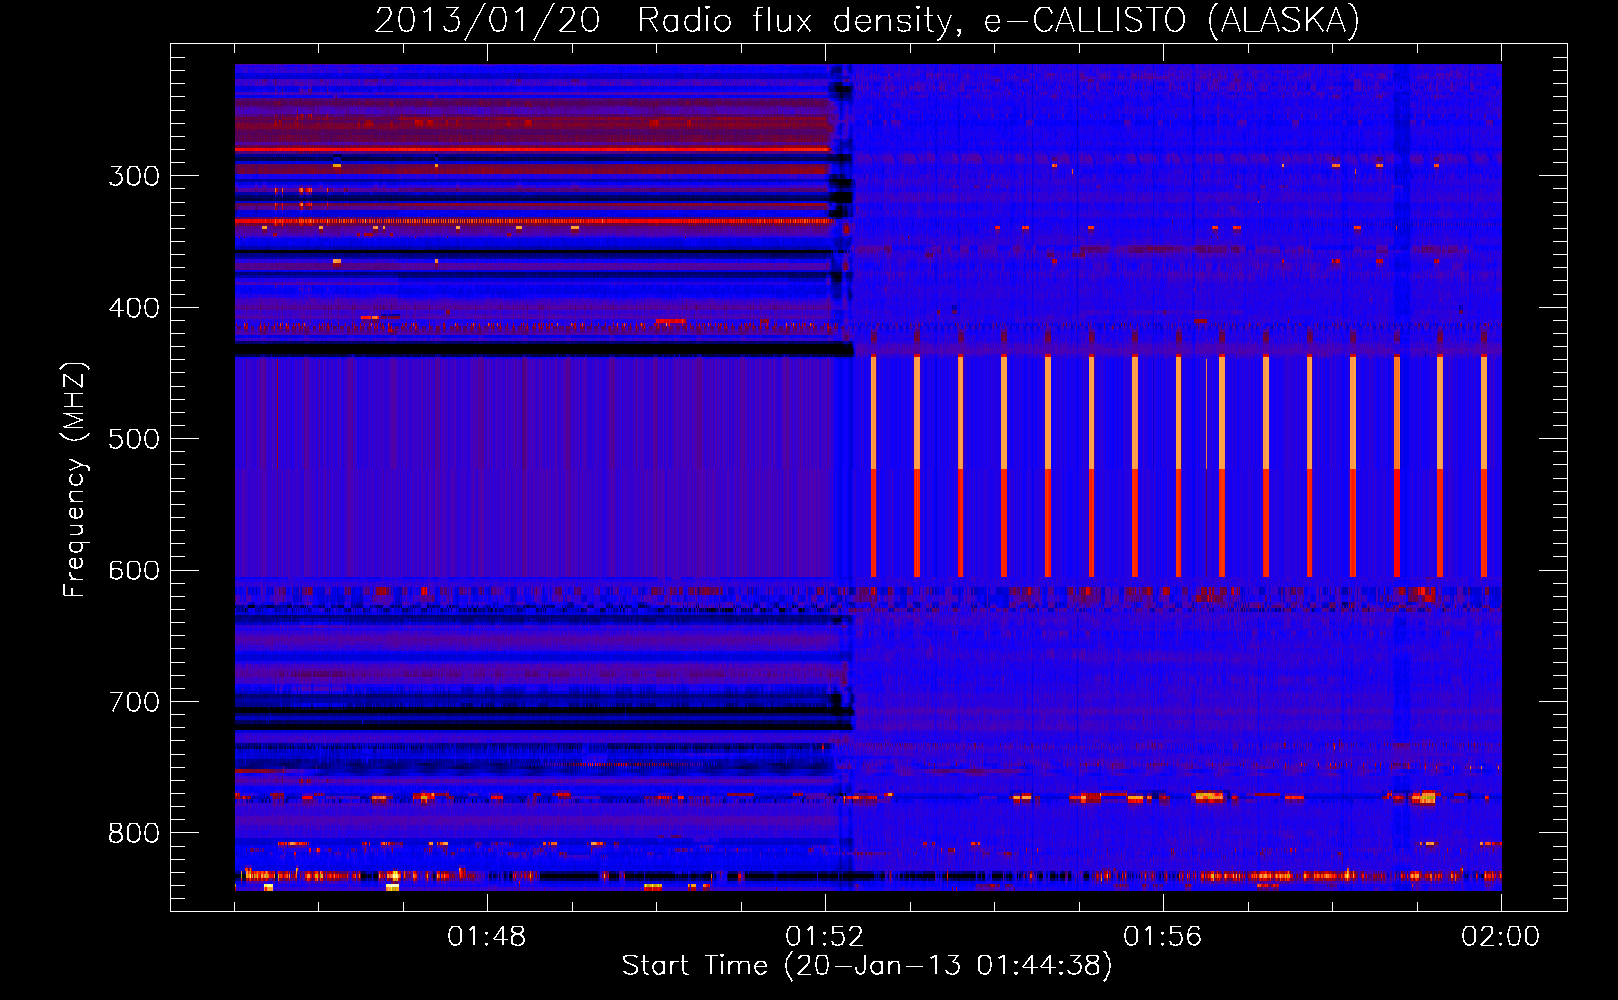Click the 300 frequency tick label
The height and width of the screenshot is (1000, 1618).
[x=134, y=176]
